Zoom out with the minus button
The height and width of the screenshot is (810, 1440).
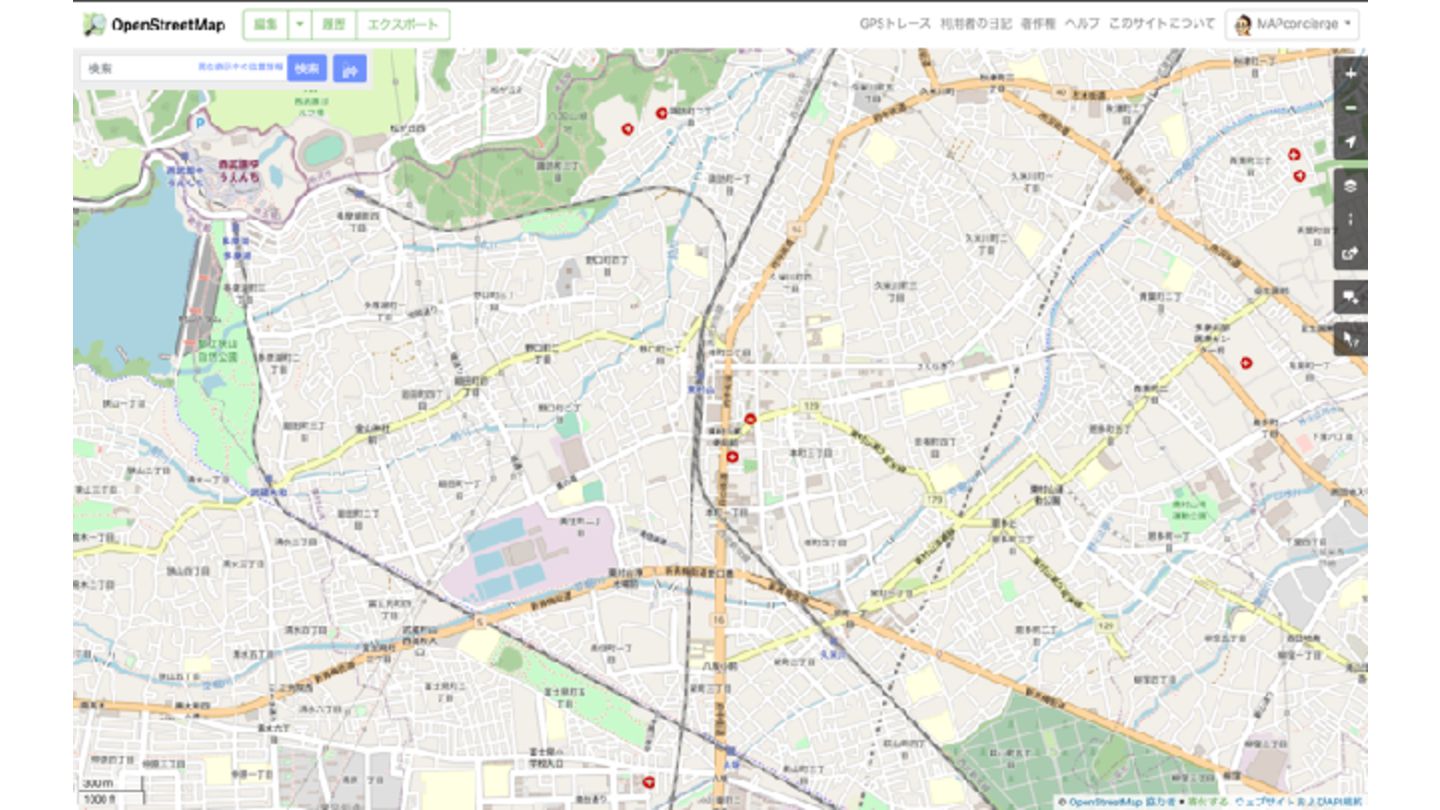click(1351, 108)
